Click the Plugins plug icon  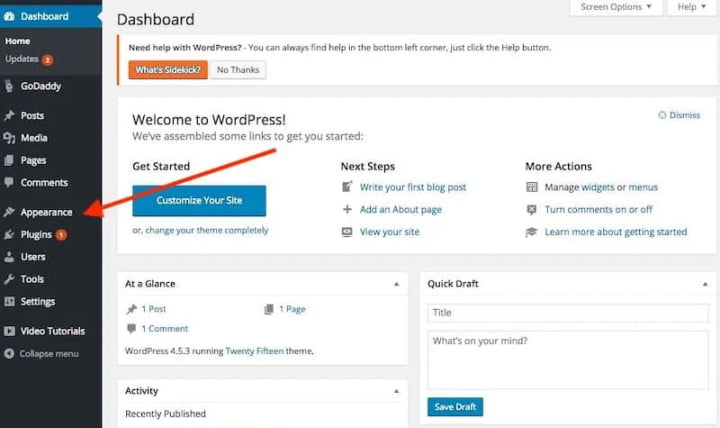(x=9, y=235)
